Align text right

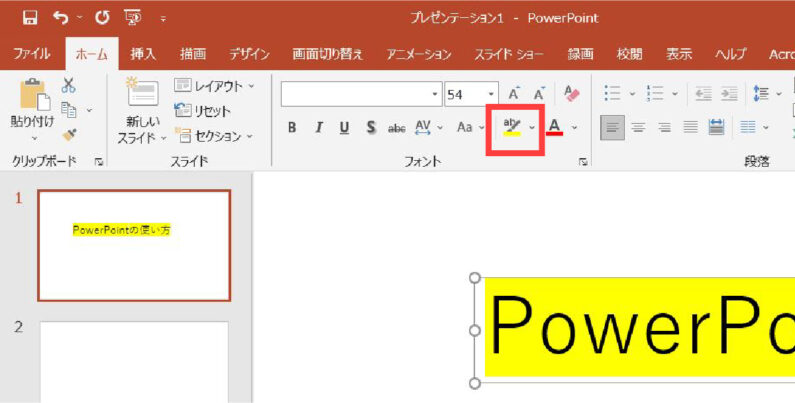pyautogui.click(x=664, y=127)
